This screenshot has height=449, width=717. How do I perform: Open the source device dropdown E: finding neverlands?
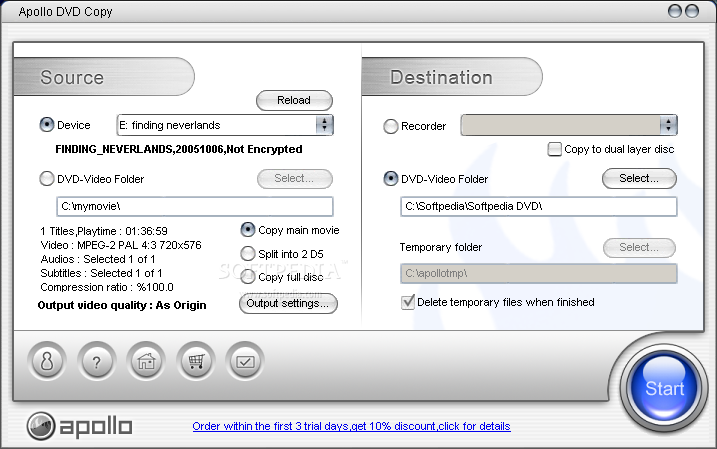tap(225, 125)
